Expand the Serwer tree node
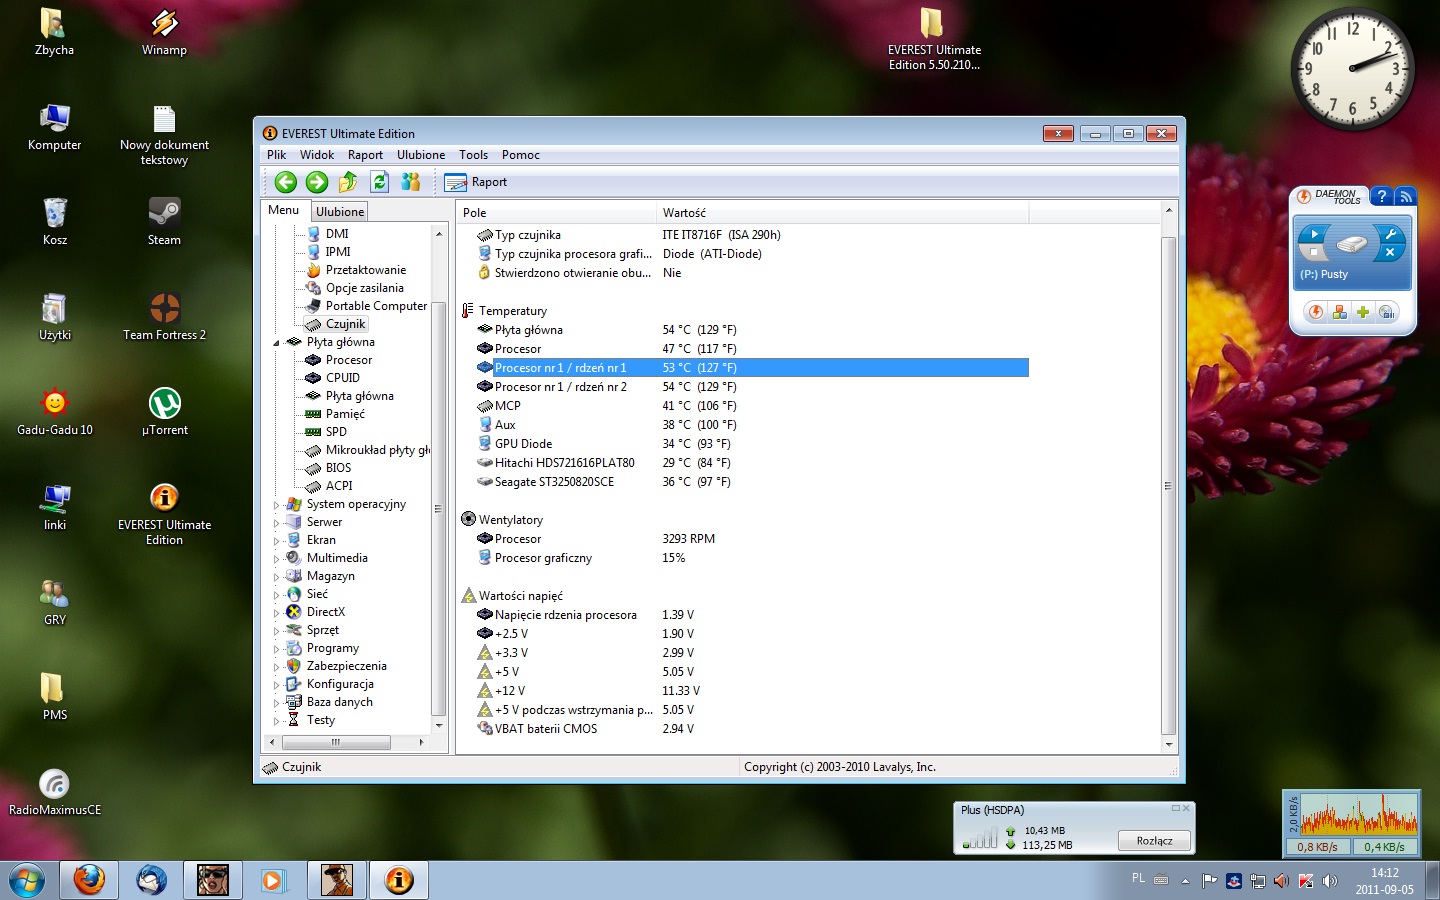This screenshot has height=900, width=1440. pos(277,523)
